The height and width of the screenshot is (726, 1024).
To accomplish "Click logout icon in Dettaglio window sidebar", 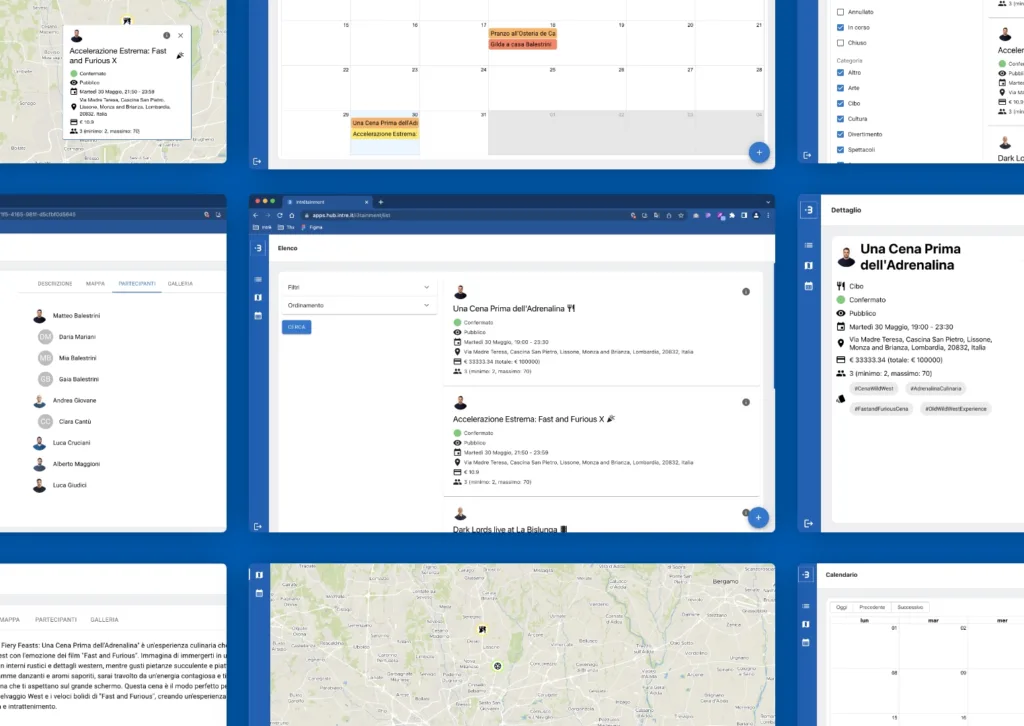I will [x=808, y=524].
